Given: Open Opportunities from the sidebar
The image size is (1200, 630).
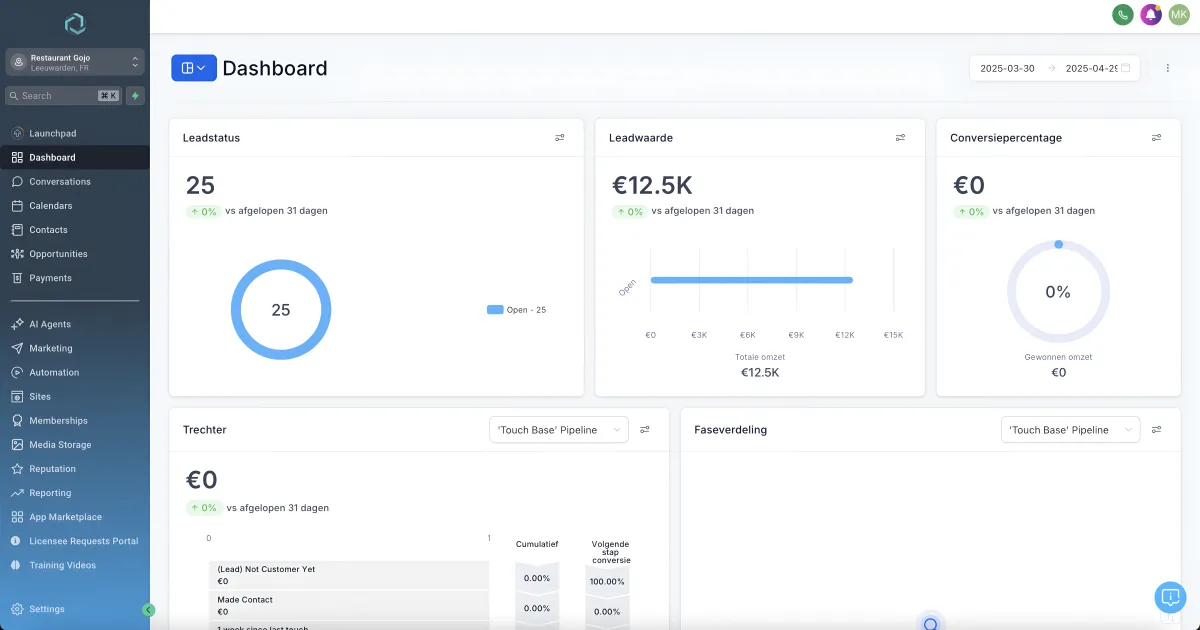Looking at the screenshot, I should 59,253.
